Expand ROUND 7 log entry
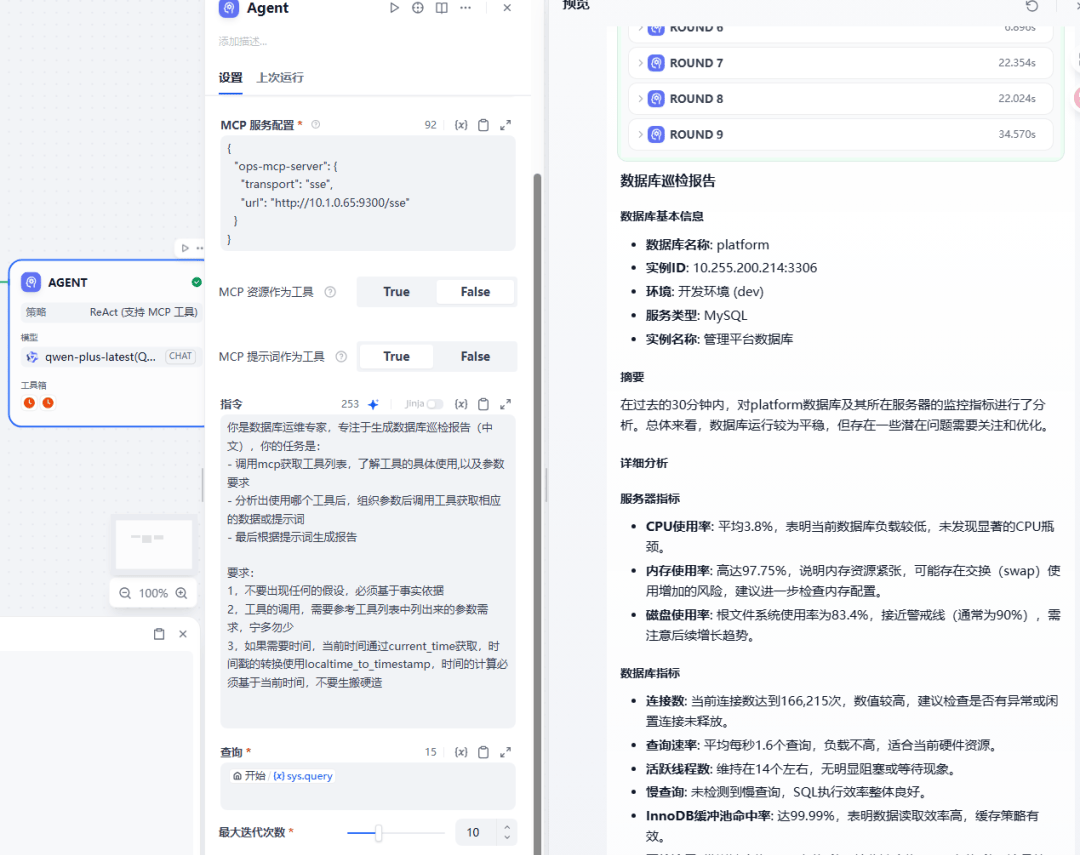The width and height of the screenshot is (1080, 855). (641, 63)
